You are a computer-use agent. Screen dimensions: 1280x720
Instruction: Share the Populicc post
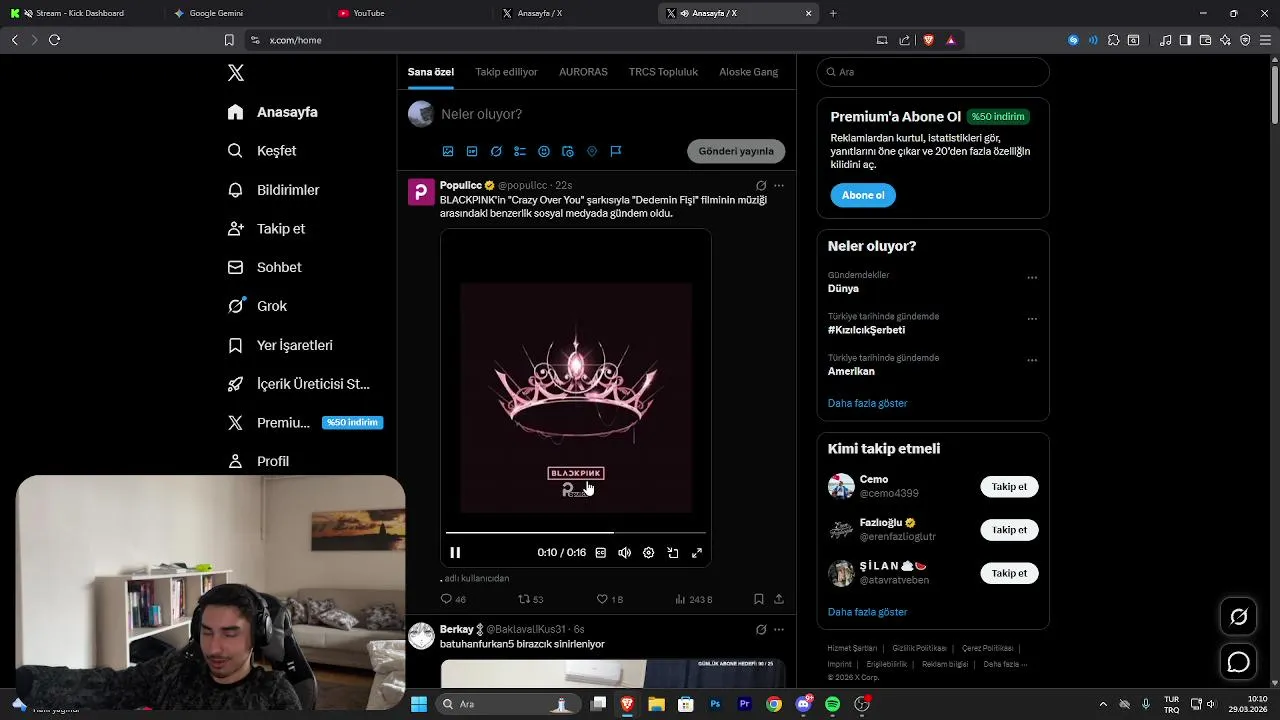point(779,599)
